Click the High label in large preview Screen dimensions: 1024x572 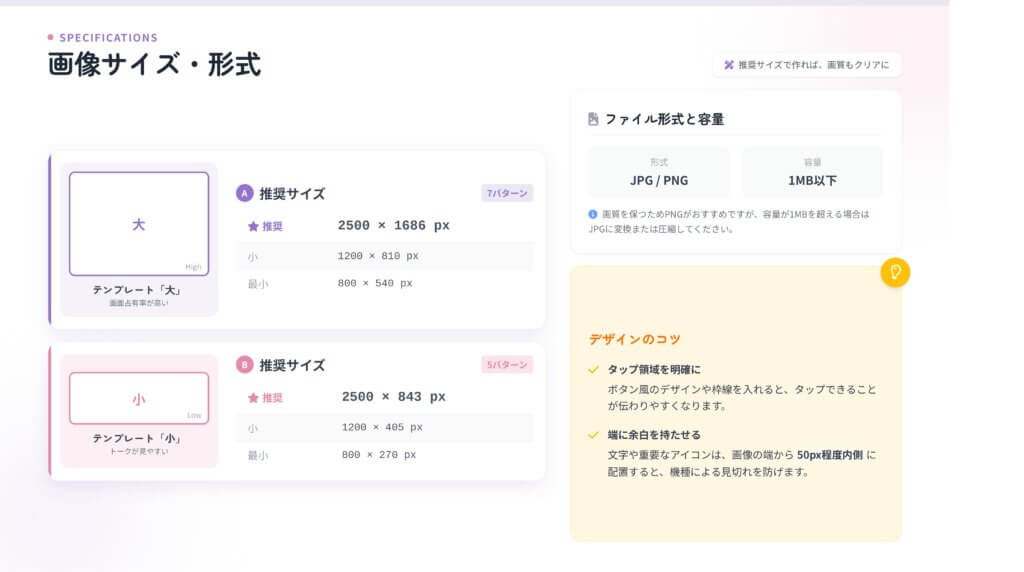click(x=193, y=267)
